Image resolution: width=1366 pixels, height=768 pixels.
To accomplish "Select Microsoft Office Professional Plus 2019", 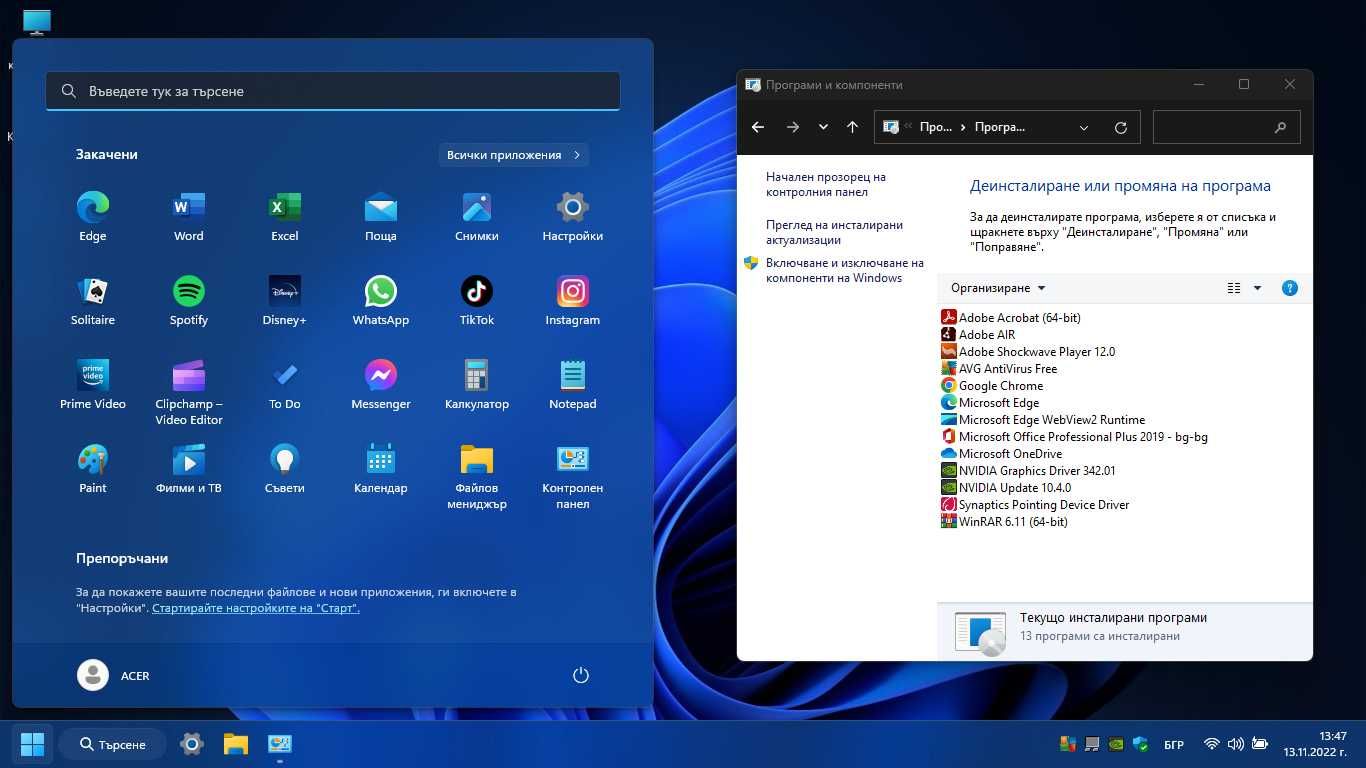I will (1075, 437).
